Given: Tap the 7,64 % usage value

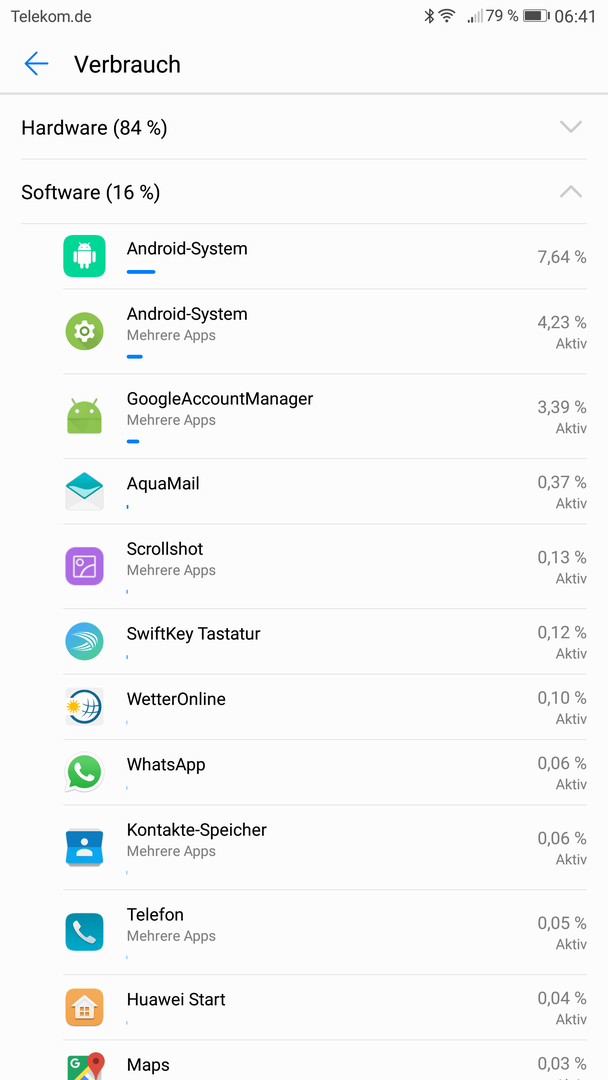Looking at the screenshot, I should [x=562, y=257].
